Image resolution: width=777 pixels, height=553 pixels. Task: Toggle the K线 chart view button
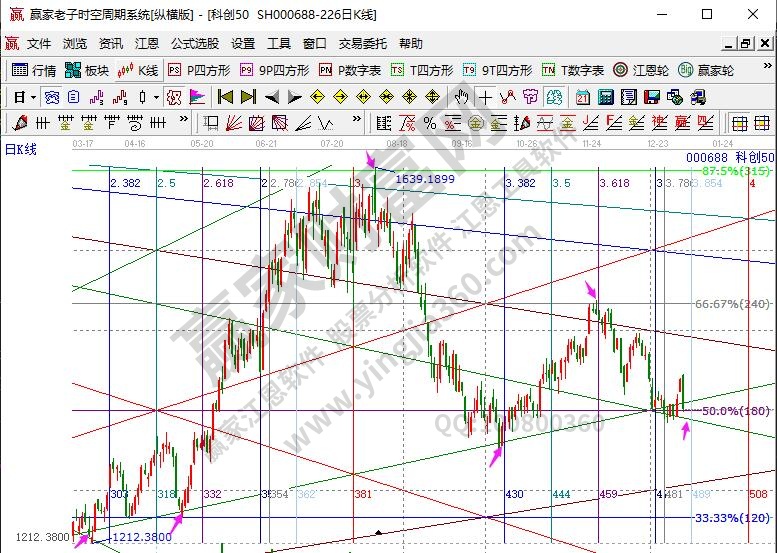(x=138, y=70)
